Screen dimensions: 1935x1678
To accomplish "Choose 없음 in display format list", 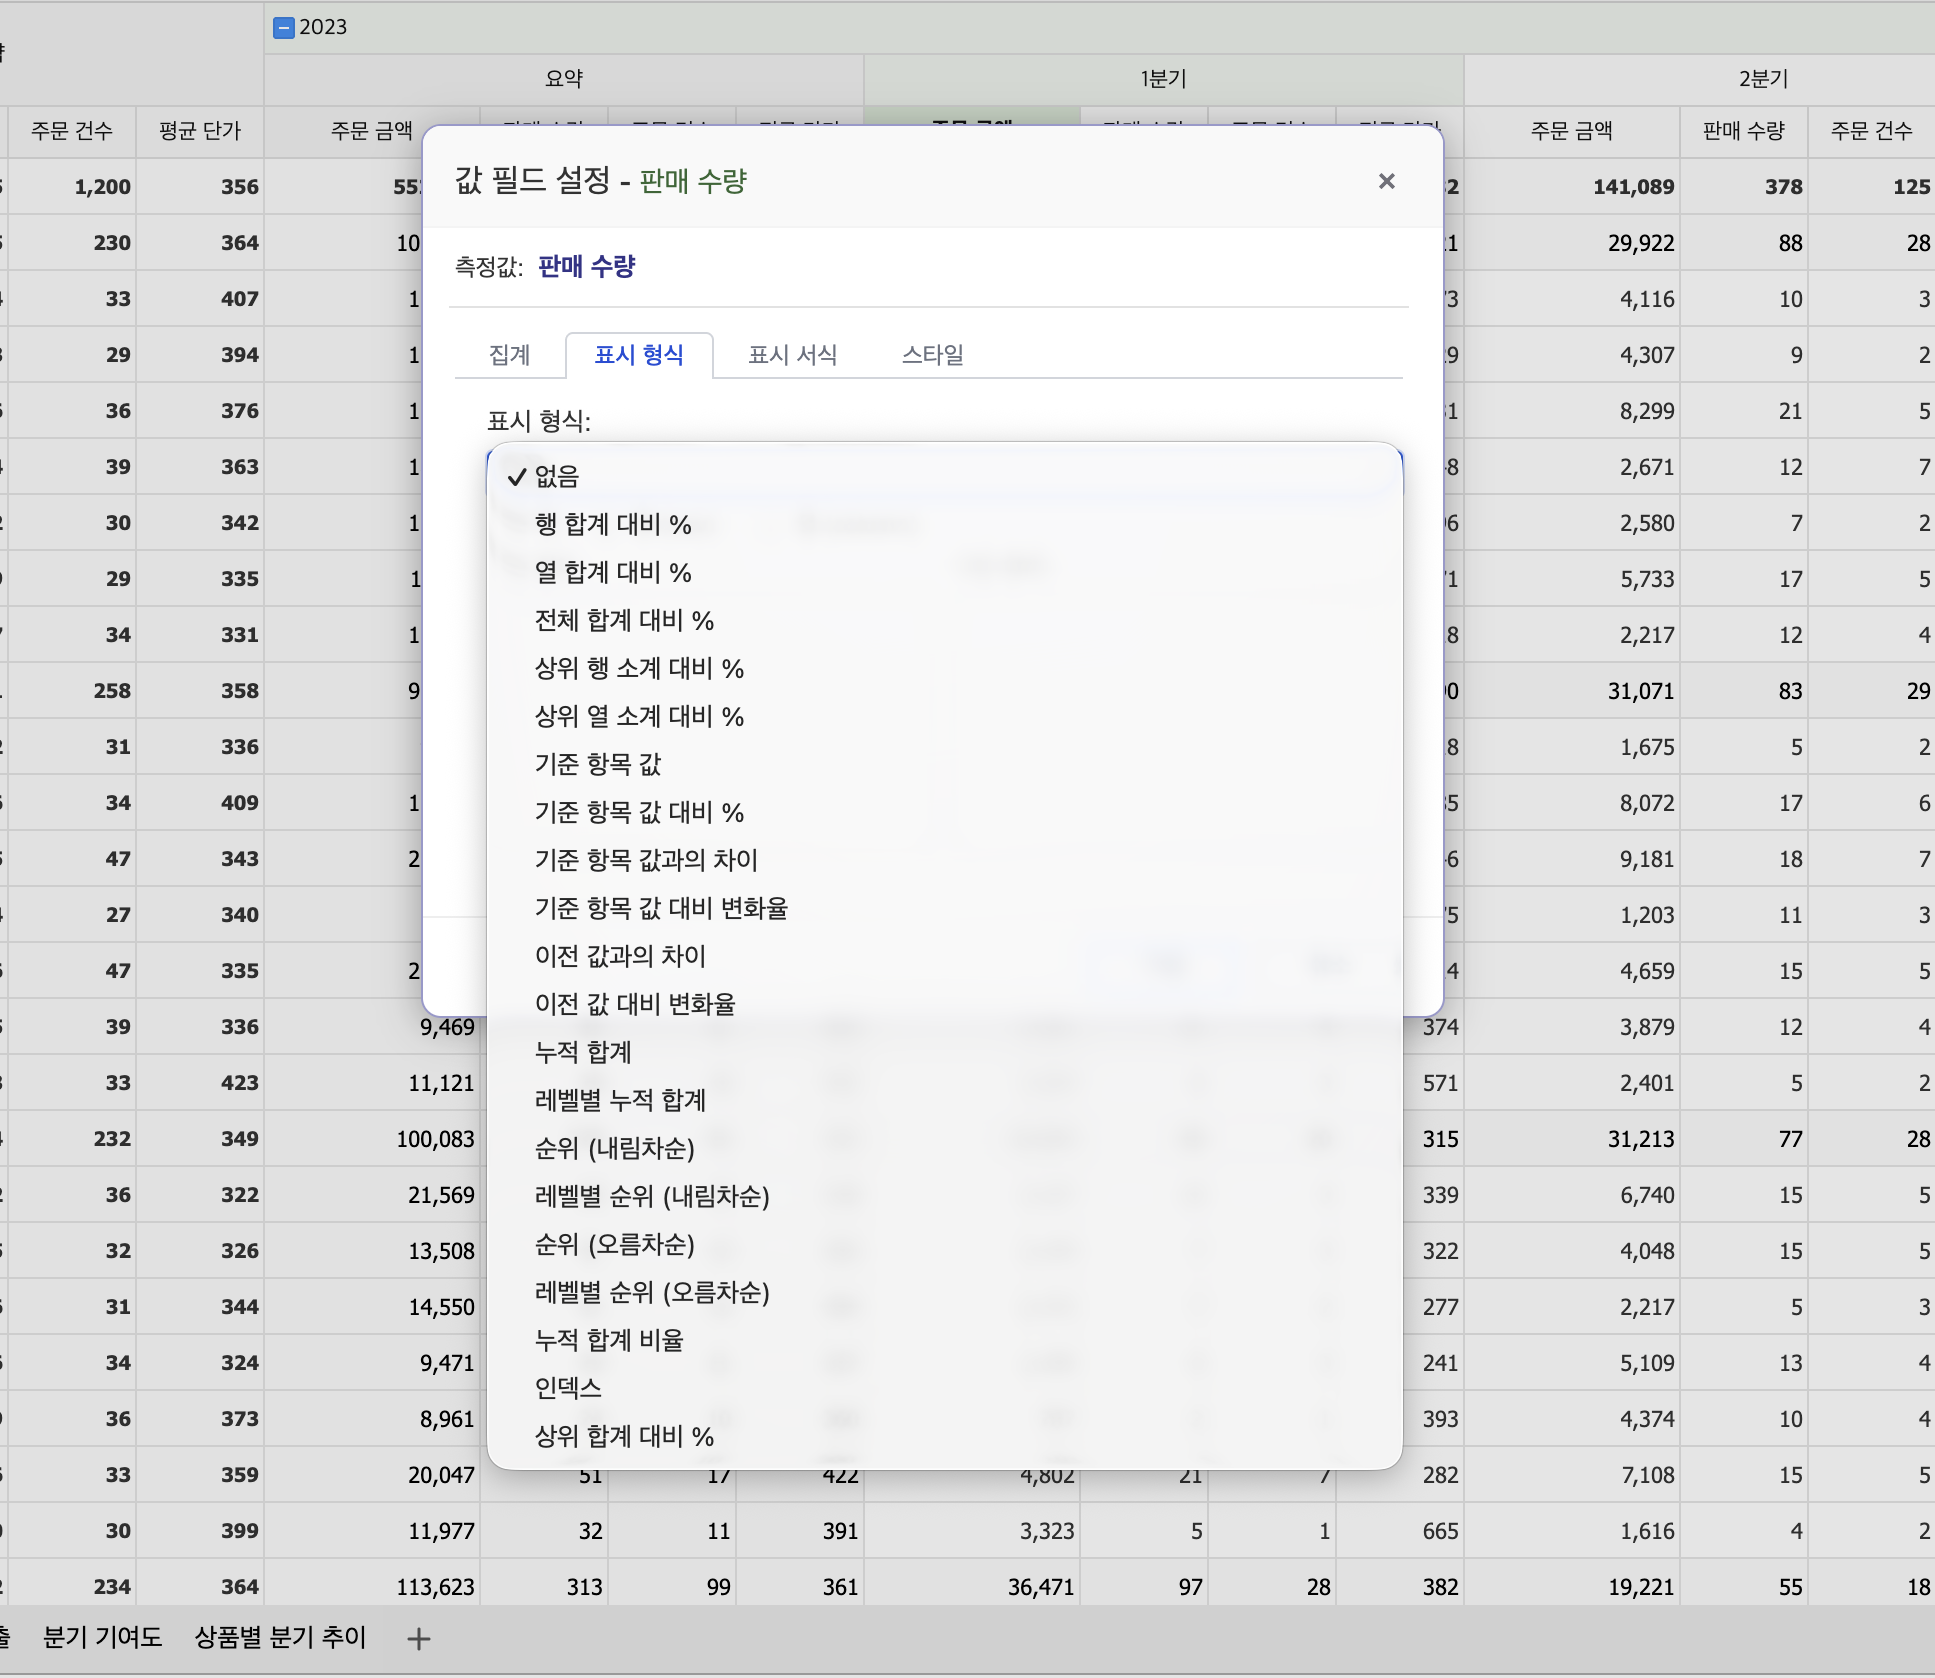I will [944, 476].
